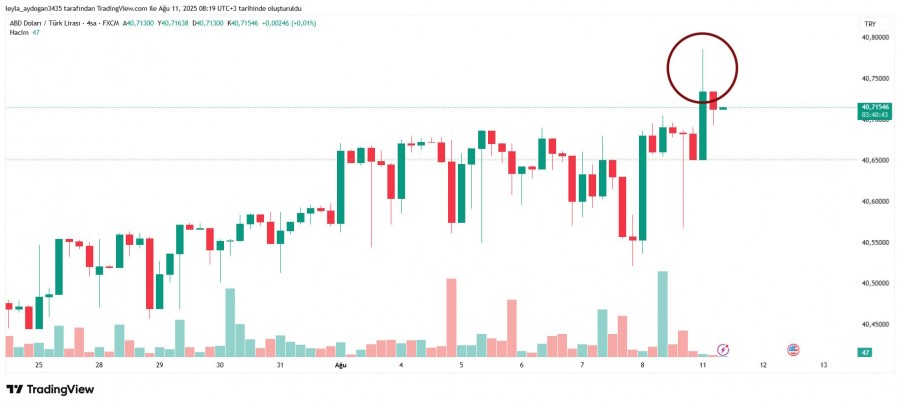Click the purple lightning event icon
The image size is (900, 406).
723,349
